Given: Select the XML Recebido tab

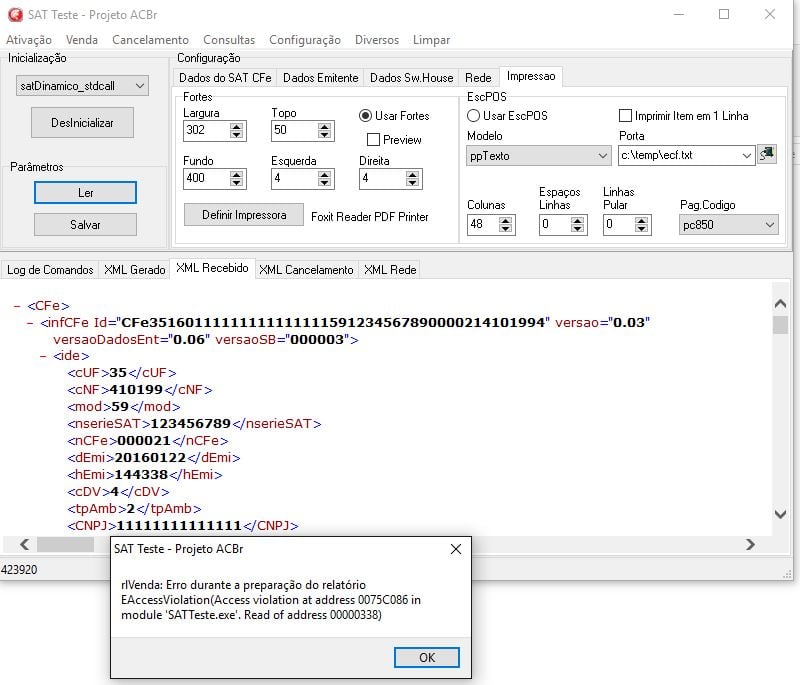Looking at the screenshot, I should click(212, 268).
